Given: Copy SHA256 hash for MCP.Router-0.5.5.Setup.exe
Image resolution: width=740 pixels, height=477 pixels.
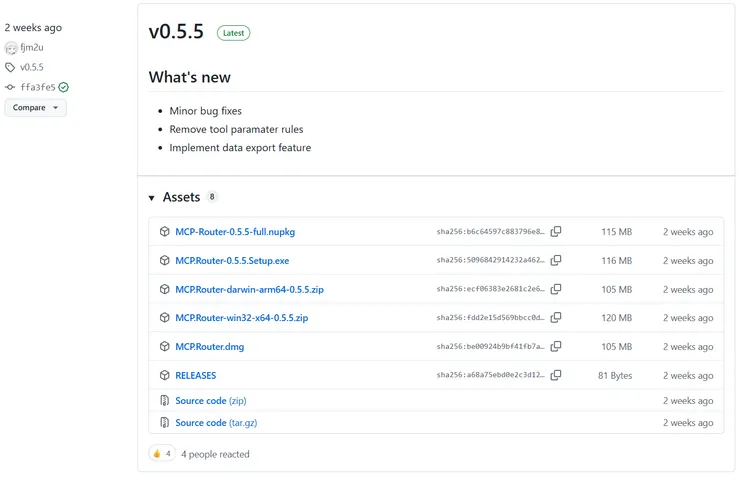Looking at the screenshot, I should pyautogui.click(x=556, y=261).
